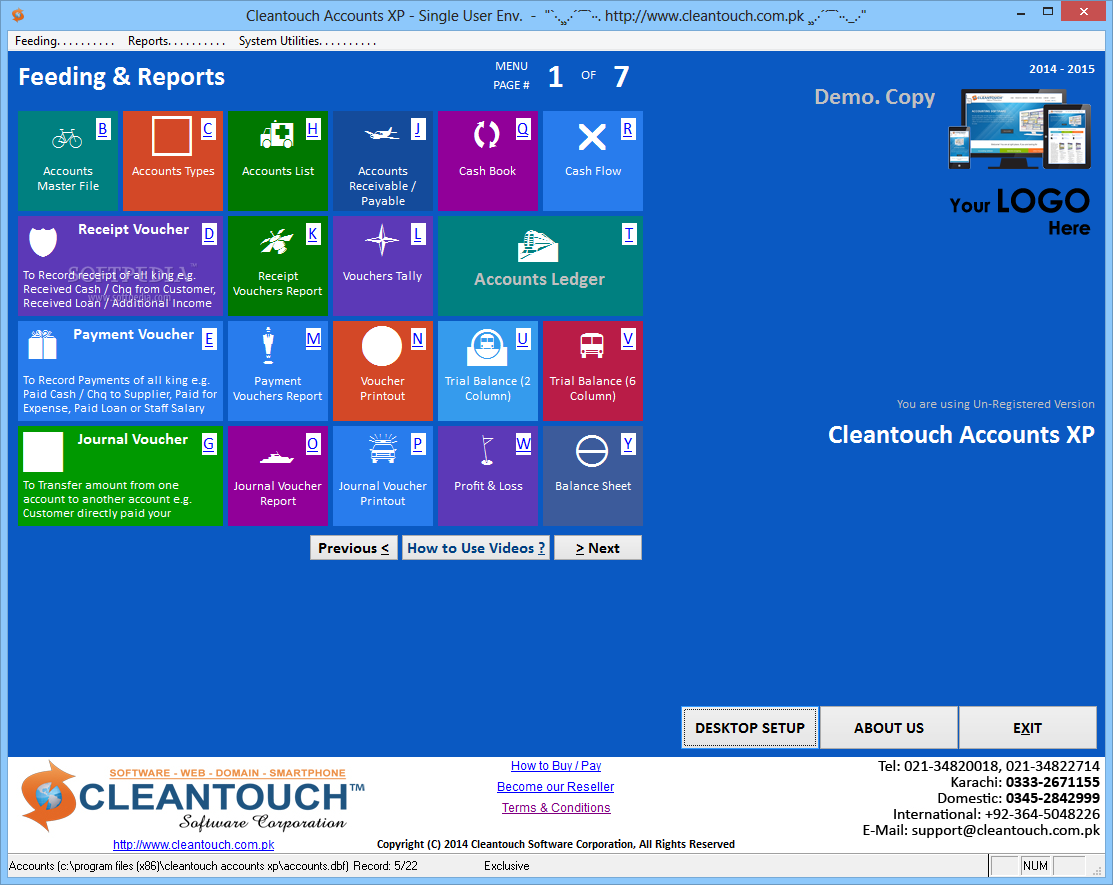Open the Cash Book tile
Screen dimensions: 1113x885
click(x=488, y=160)
